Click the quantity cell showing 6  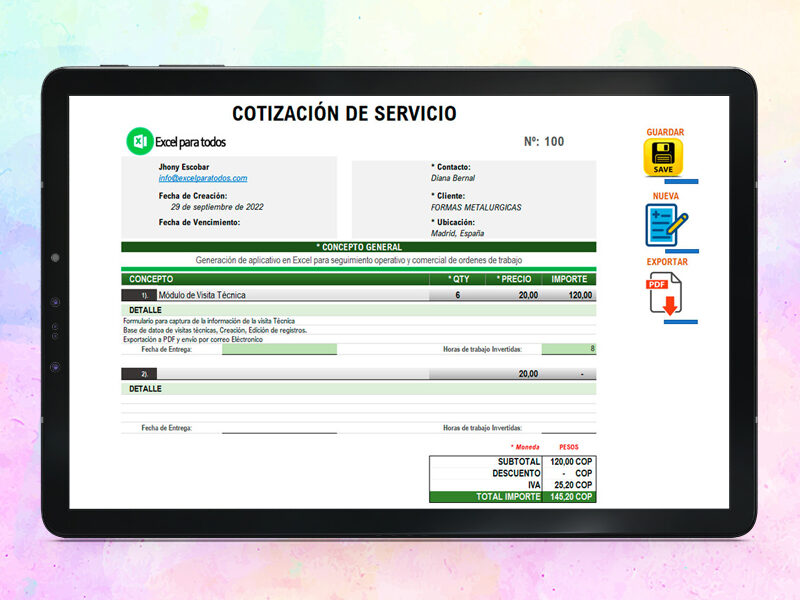coord(458,295)
